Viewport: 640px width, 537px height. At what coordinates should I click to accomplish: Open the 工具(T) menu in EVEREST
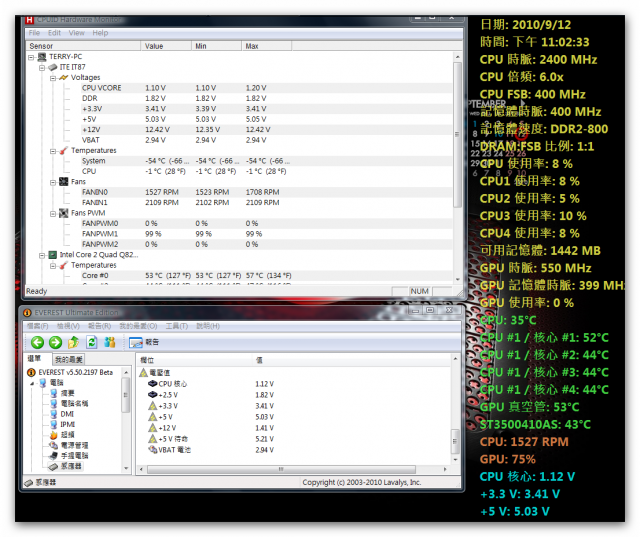click(x=177, y=326)
